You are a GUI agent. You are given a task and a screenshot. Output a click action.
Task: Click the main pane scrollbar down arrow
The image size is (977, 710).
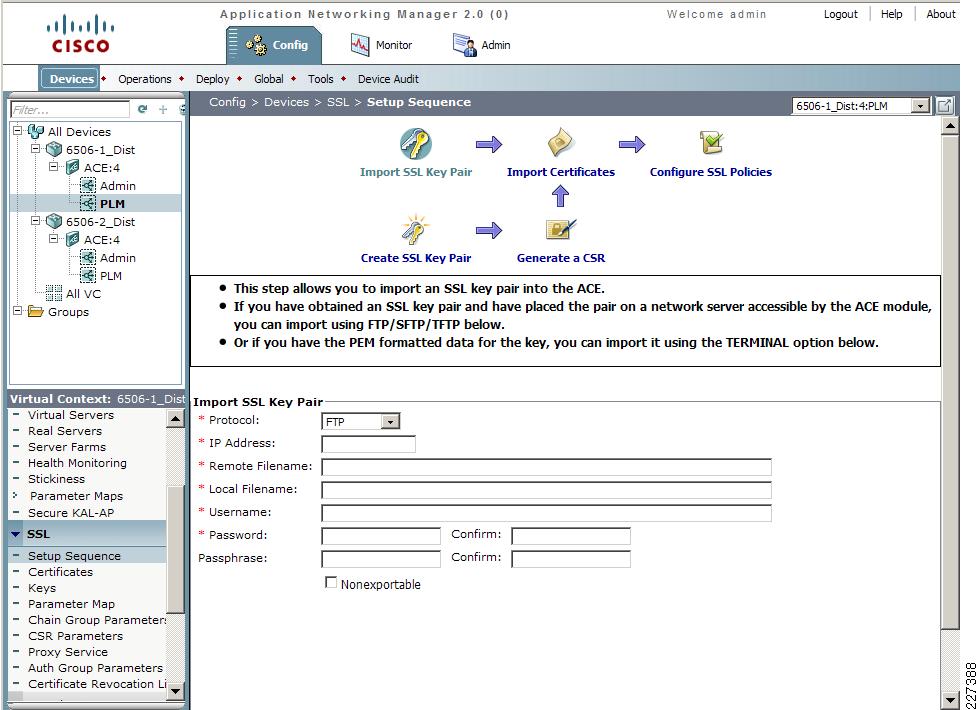[x=950, y=699]
